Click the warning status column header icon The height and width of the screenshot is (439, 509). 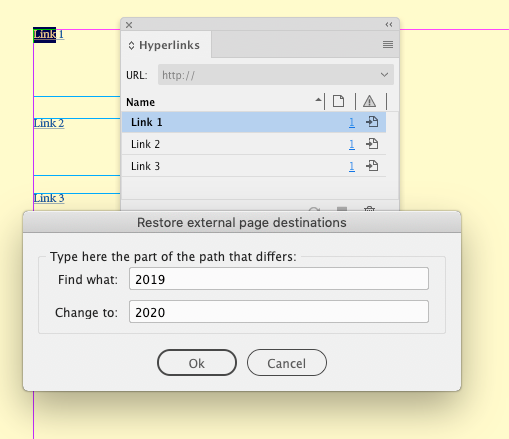point(369,101)
